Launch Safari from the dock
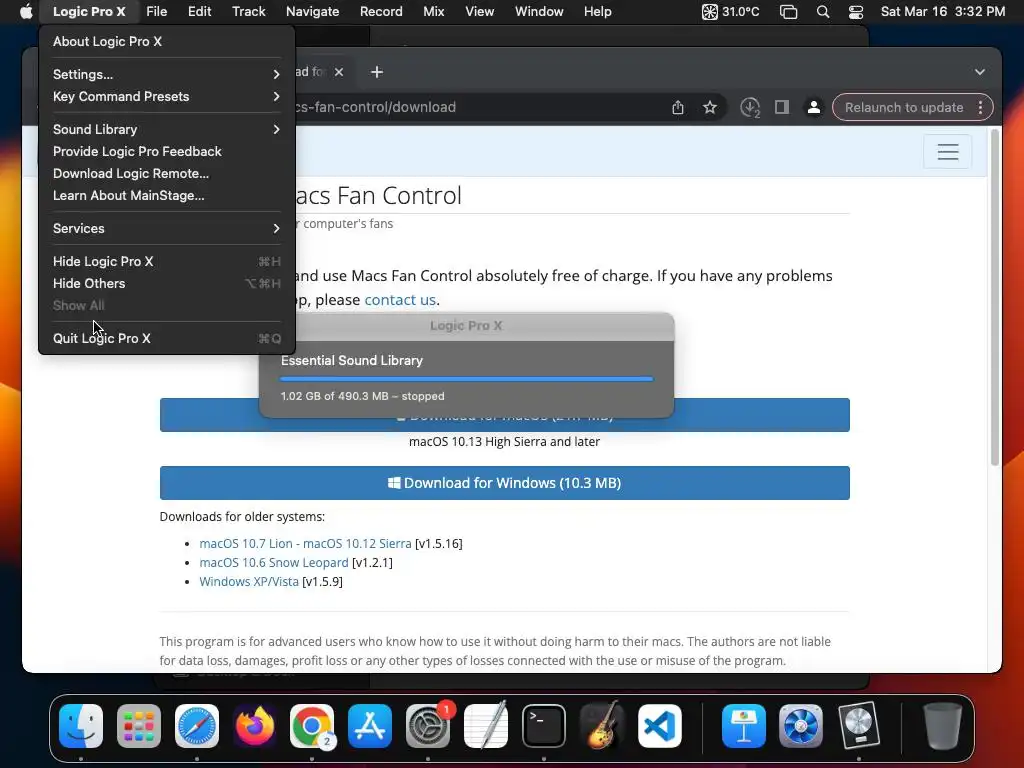This screenshot has width=1024, height=768. [197, 726]
